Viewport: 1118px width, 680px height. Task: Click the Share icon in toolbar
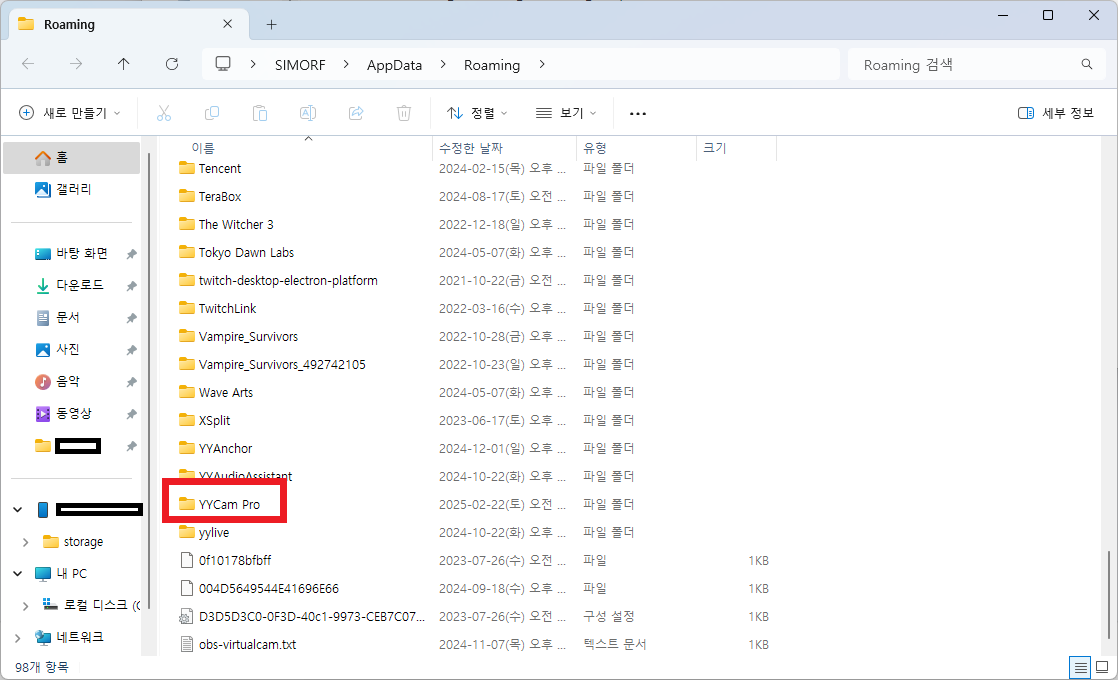[356, 113]
